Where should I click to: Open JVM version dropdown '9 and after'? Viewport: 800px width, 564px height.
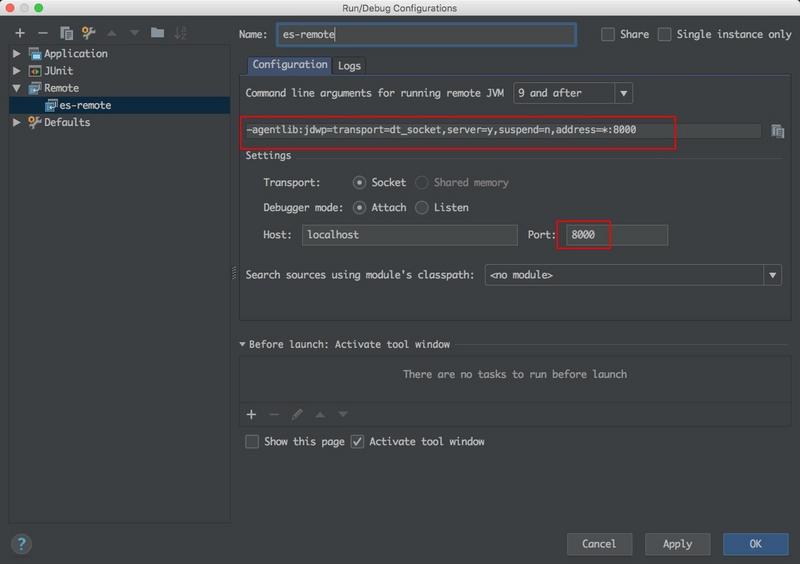click(x=573, y=93)
